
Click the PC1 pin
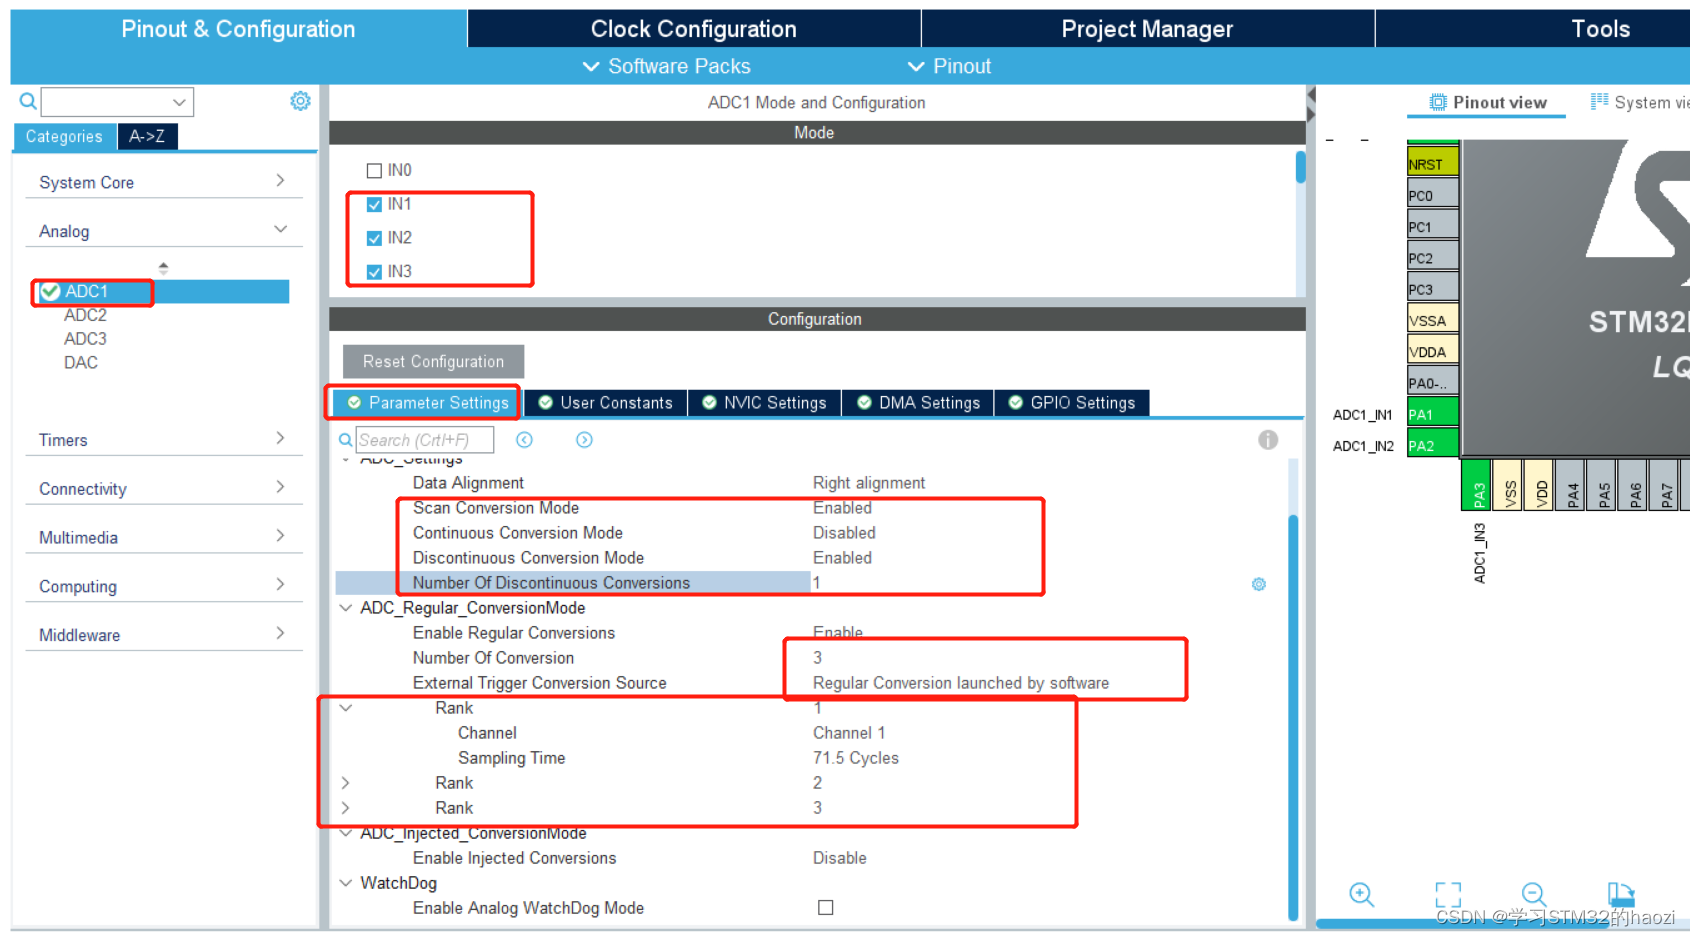[x=1432, y=226]
